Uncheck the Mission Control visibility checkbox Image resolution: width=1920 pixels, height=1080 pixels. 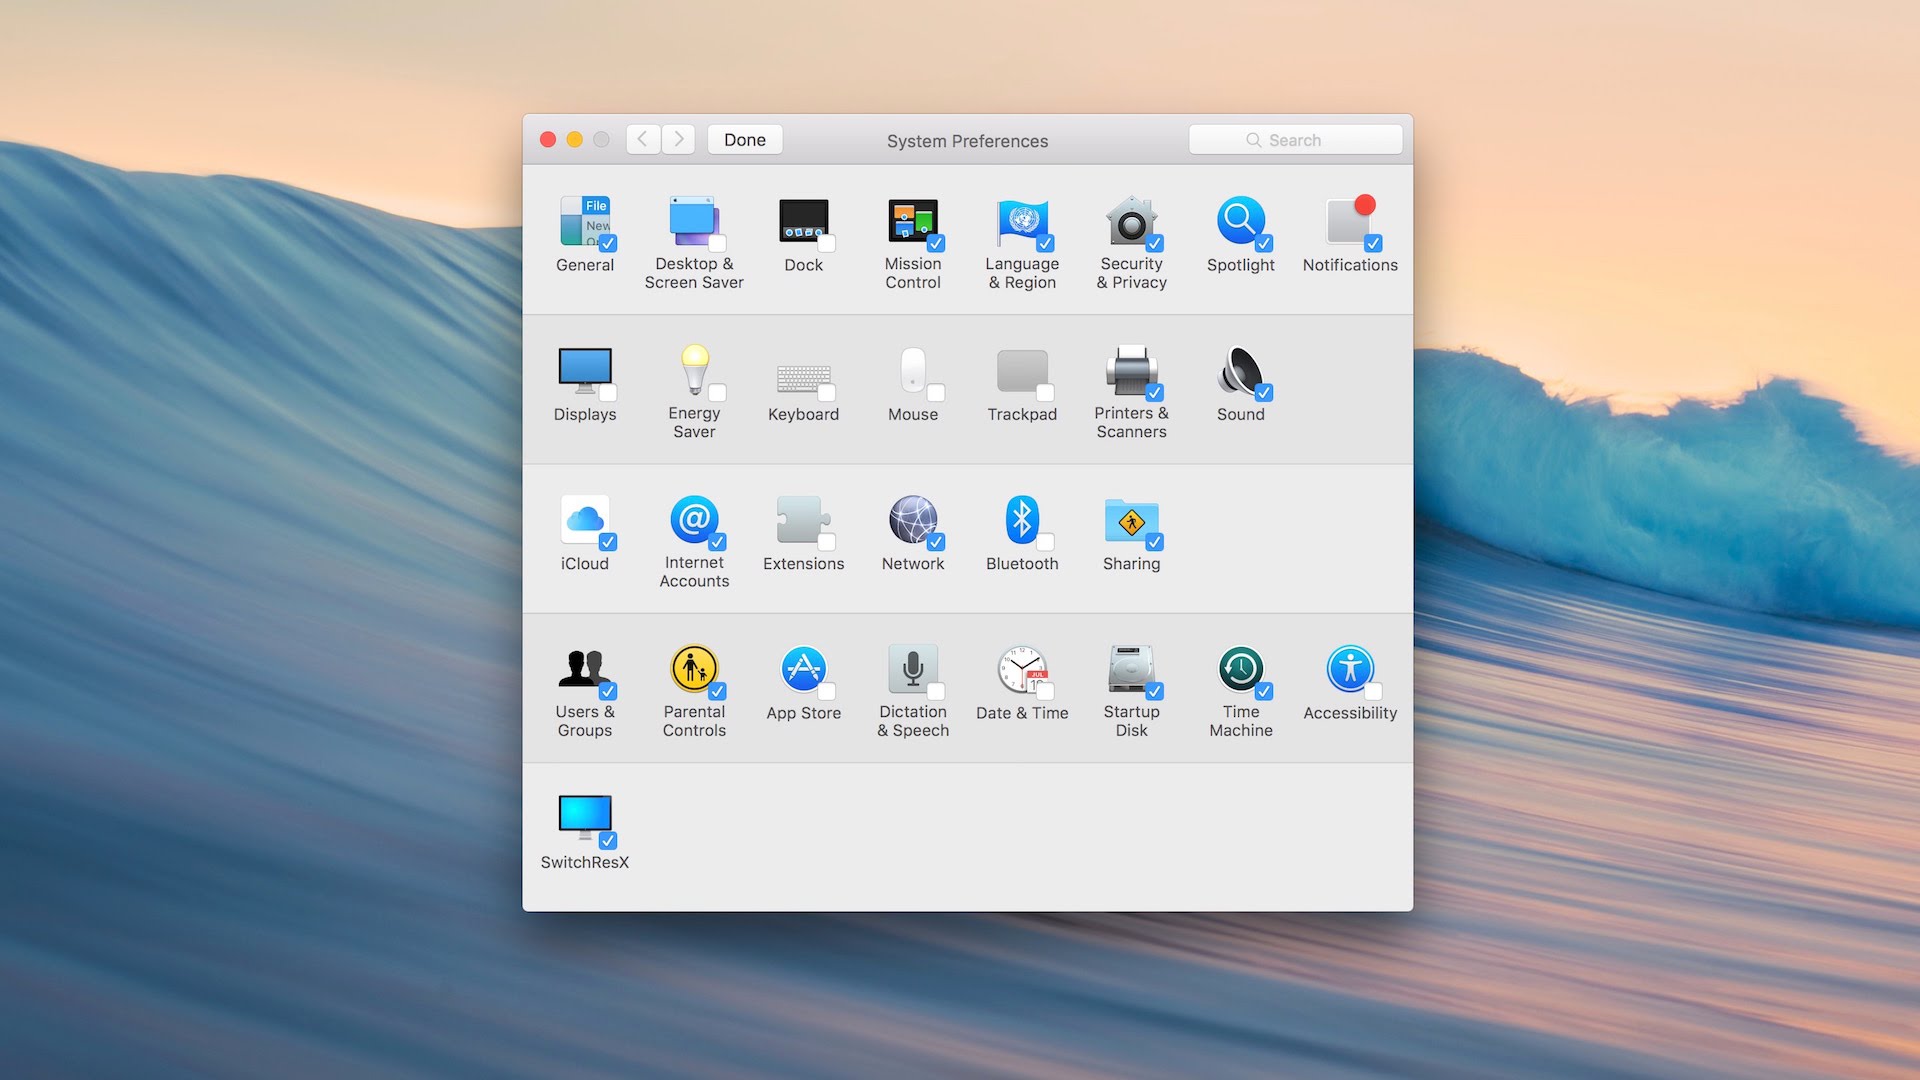click(x=938, y=243)
